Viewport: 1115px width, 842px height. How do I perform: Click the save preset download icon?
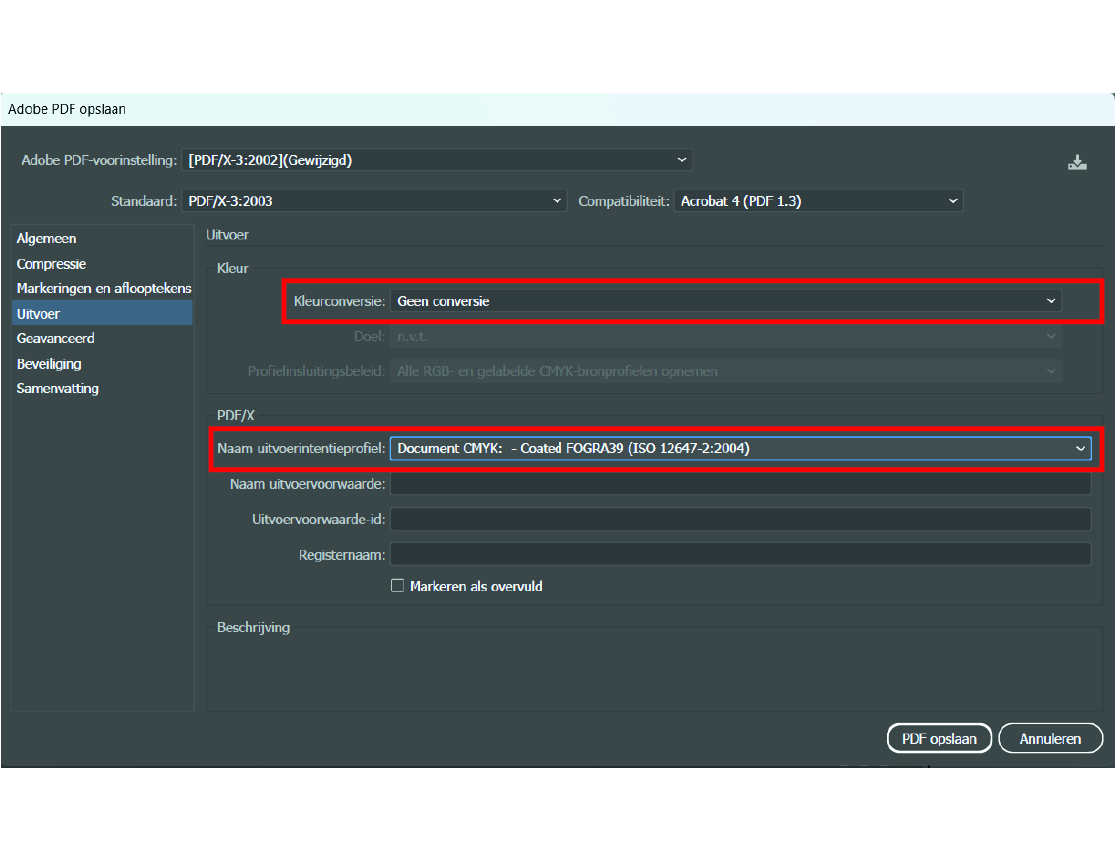coord(1077,162)
